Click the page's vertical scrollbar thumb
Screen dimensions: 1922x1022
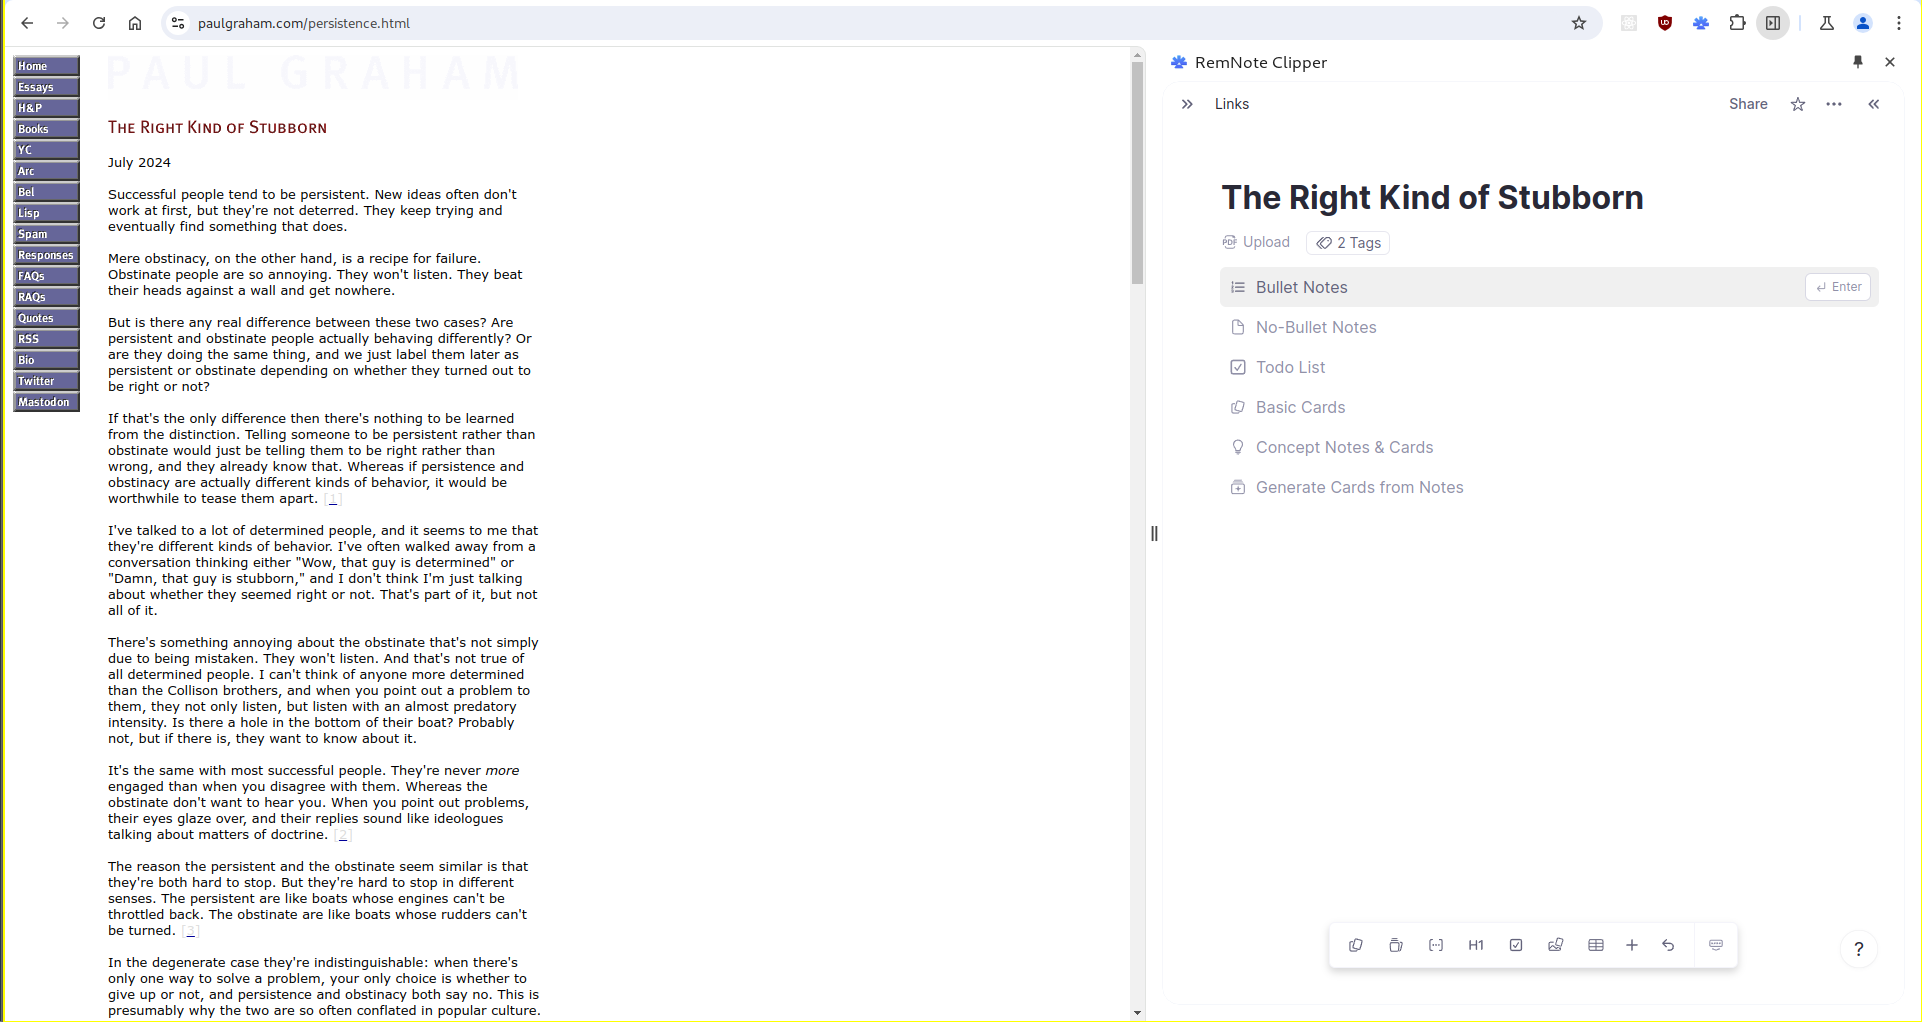pyautogui.click(x=1137, y=170)
